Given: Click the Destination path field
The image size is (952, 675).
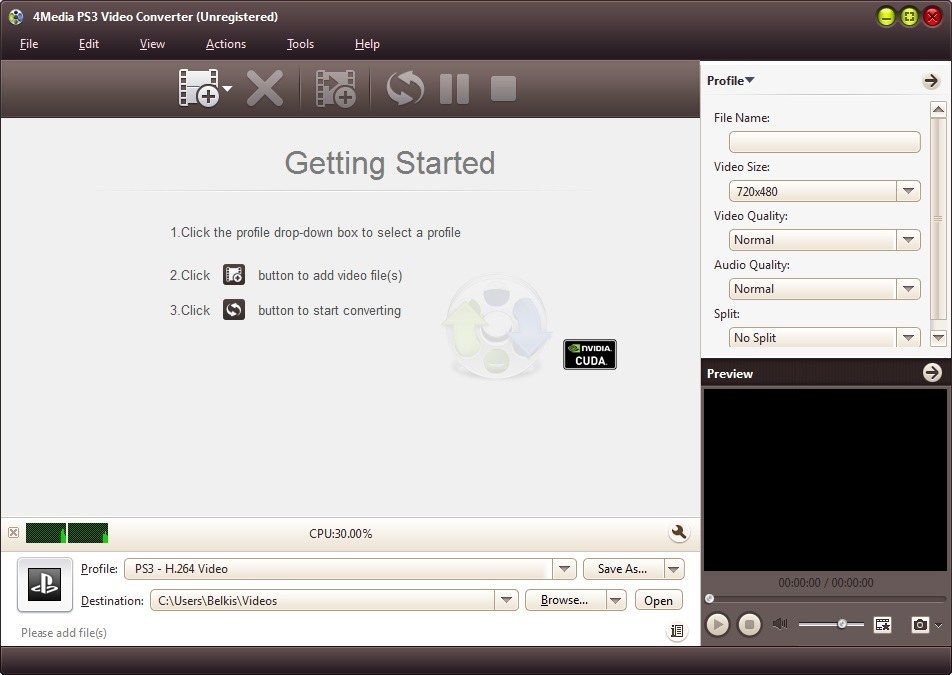Looking at the screenshot, I should [322, 600].
